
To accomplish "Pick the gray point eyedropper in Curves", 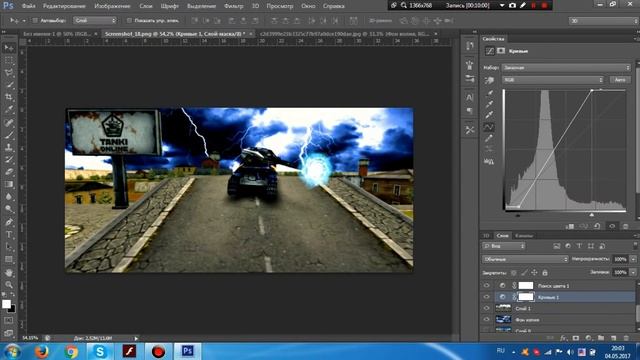I will click(x=489, y=105).
